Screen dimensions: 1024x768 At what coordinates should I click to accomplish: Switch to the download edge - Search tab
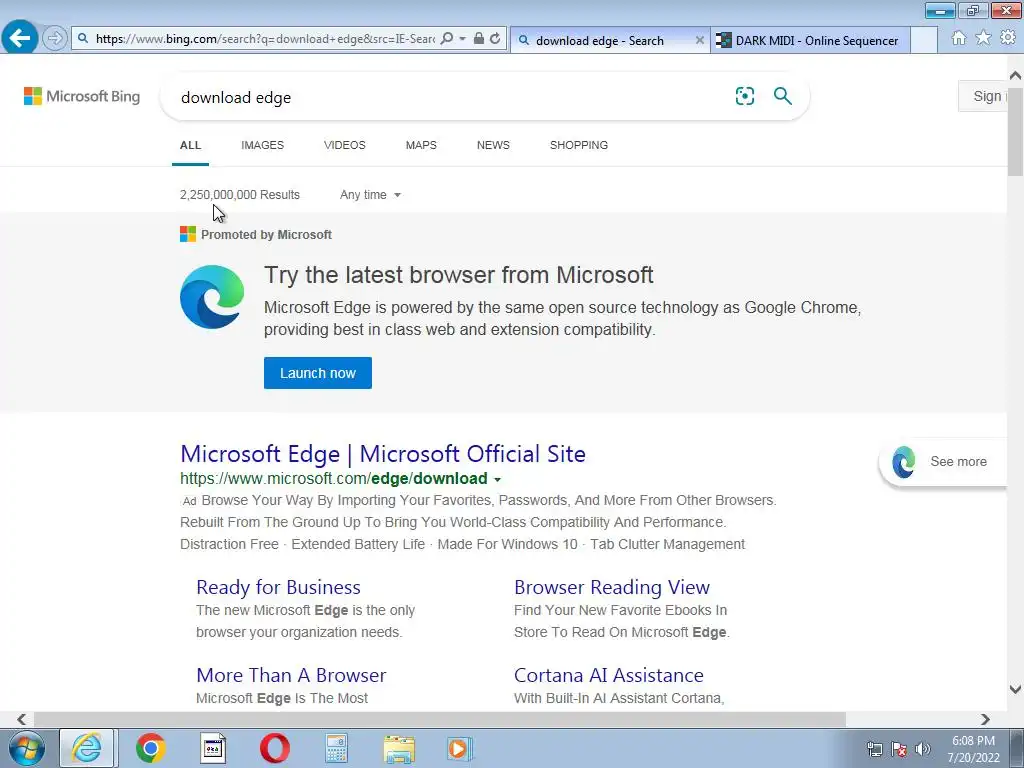tap(600, 40)
